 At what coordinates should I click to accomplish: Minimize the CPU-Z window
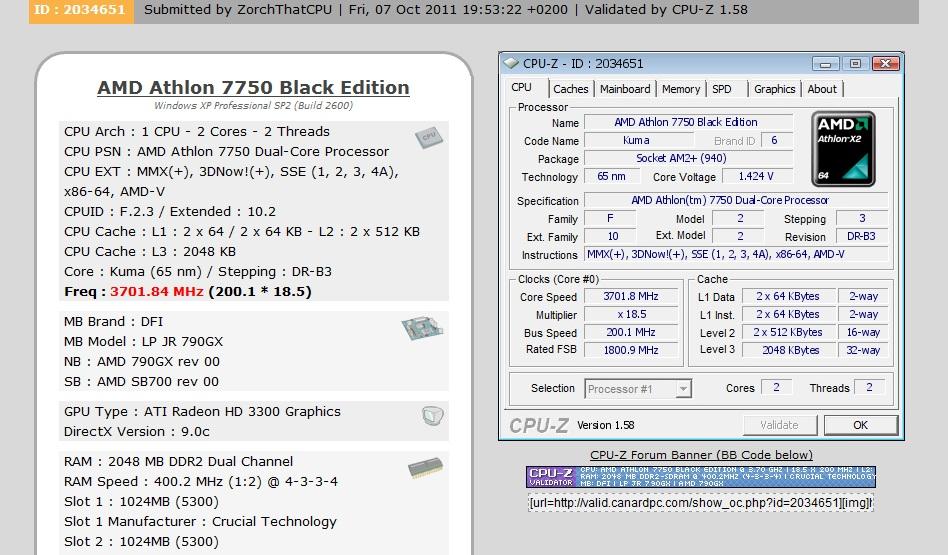pos(825,63)
